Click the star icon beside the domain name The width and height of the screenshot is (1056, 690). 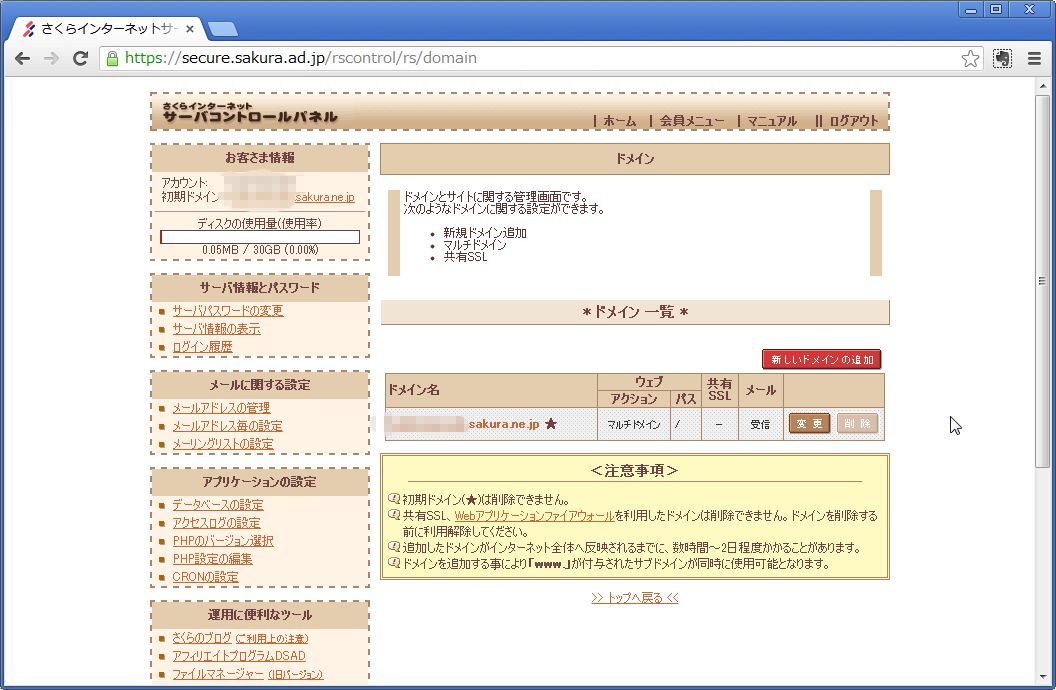click(x=551, y=424)
